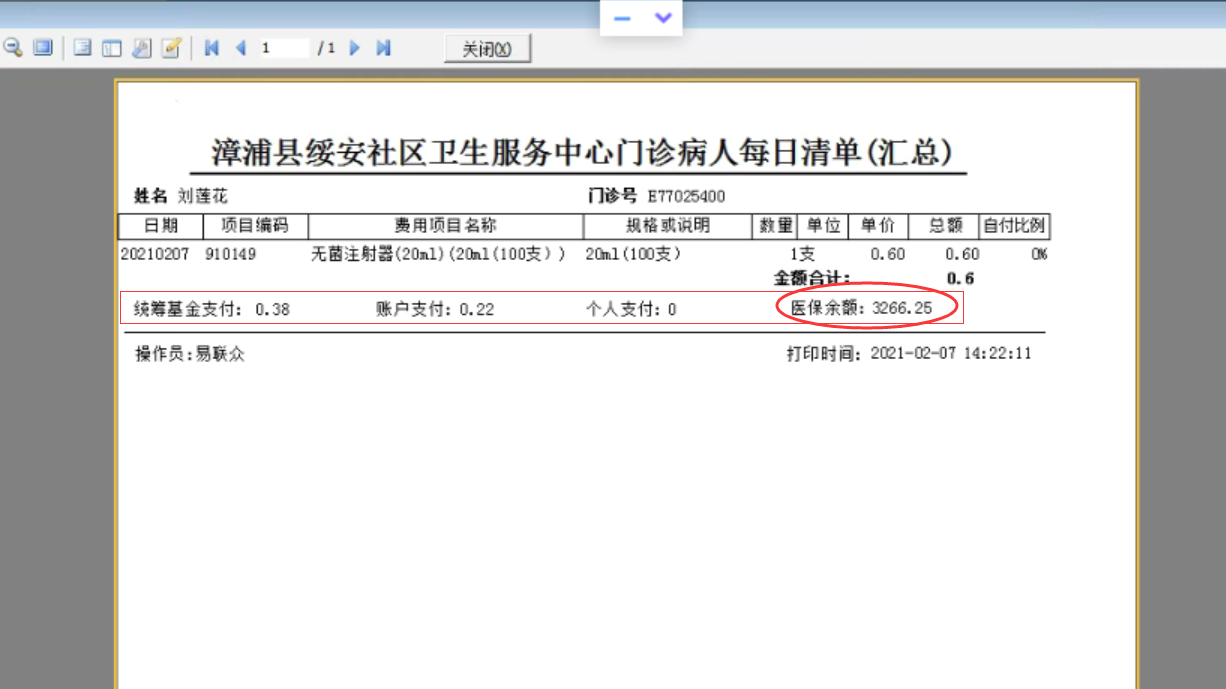The width and height of the screenshot is (1226, 689).
Task: Click the minus icon on top floating bar
Action: [622, 18]
